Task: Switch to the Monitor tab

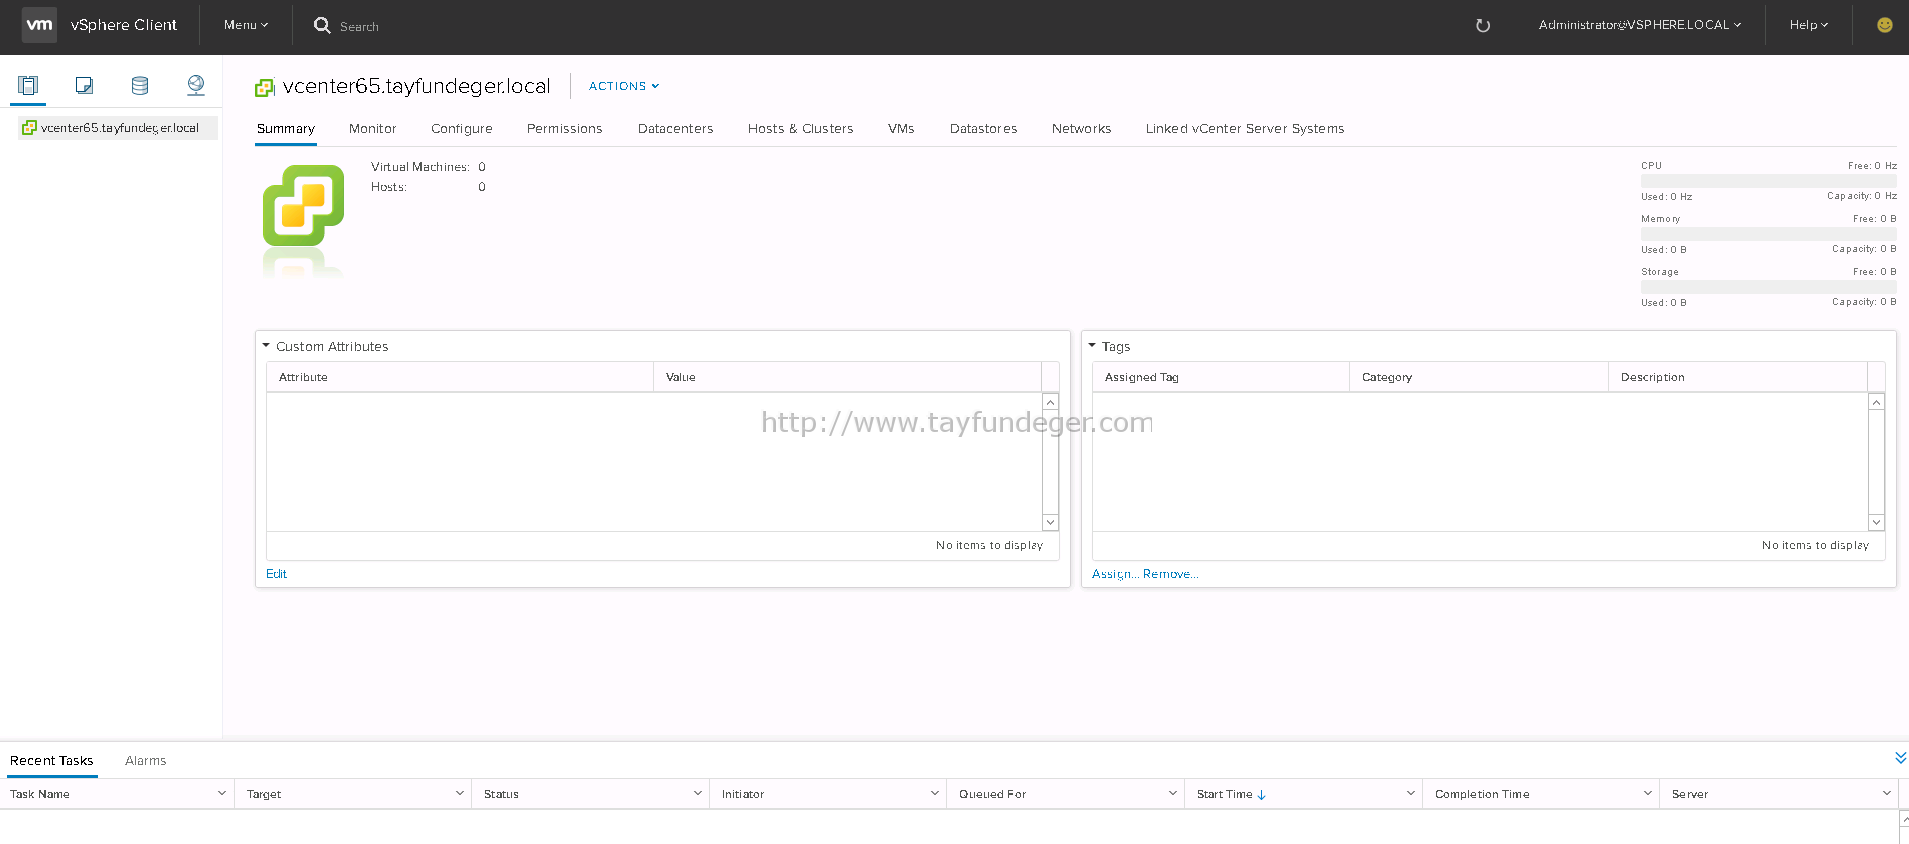Action: pyautogui.click(x=373, y=128)
